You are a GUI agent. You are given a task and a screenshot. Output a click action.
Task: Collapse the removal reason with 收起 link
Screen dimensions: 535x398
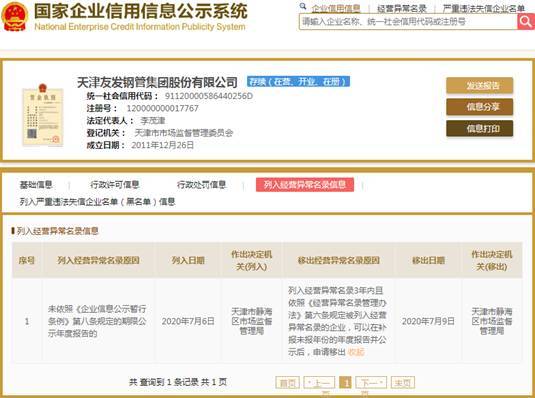click(356, 352)
